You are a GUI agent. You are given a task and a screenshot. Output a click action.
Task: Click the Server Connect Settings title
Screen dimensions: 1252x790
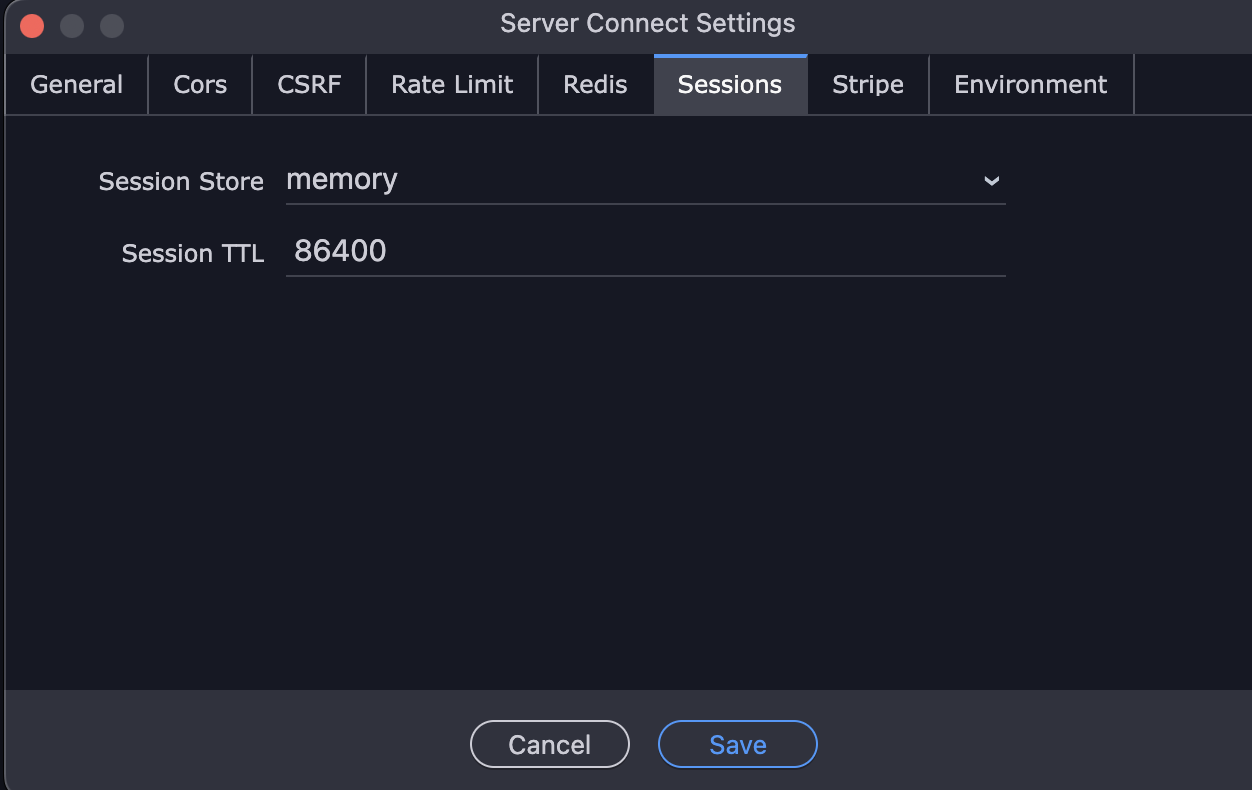648,24
